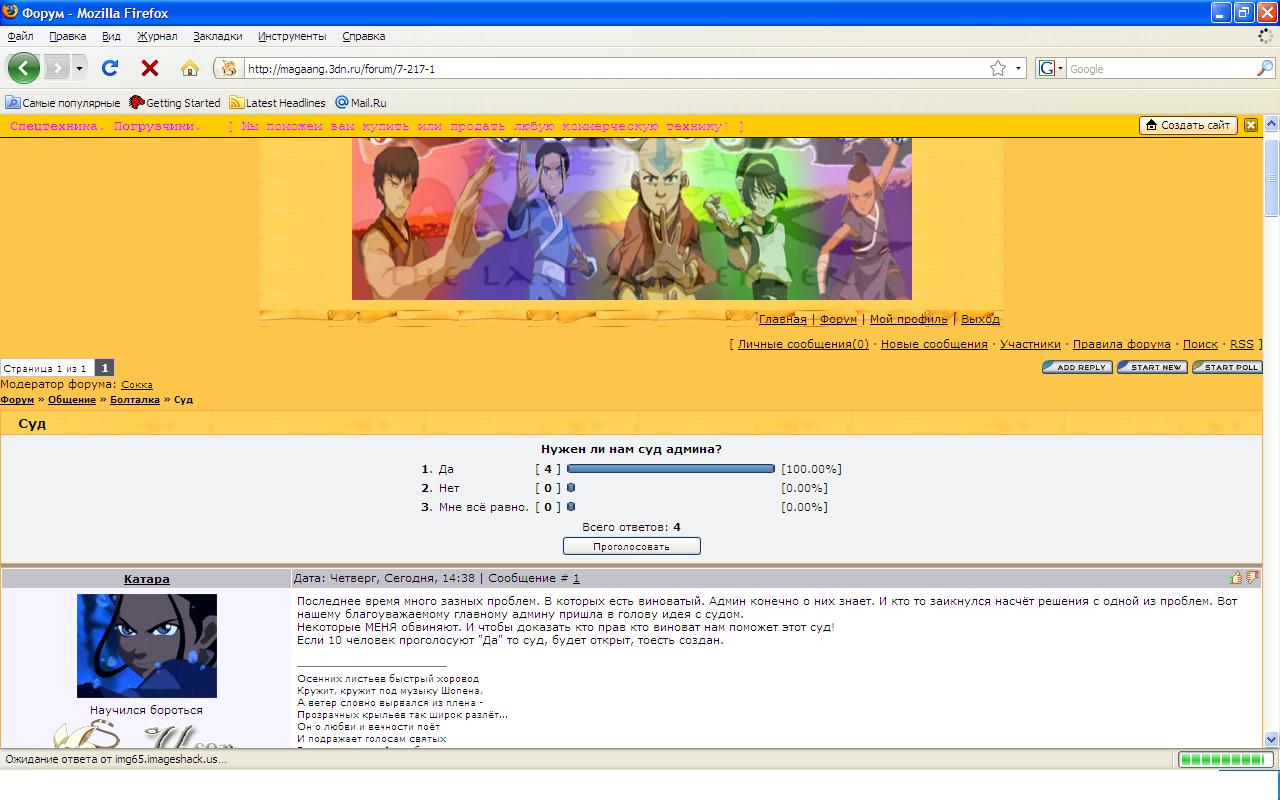Screen dimensions: 1280x800
Task: Open the Форум link in the top navigation
Action: click(x=838, y=319)
